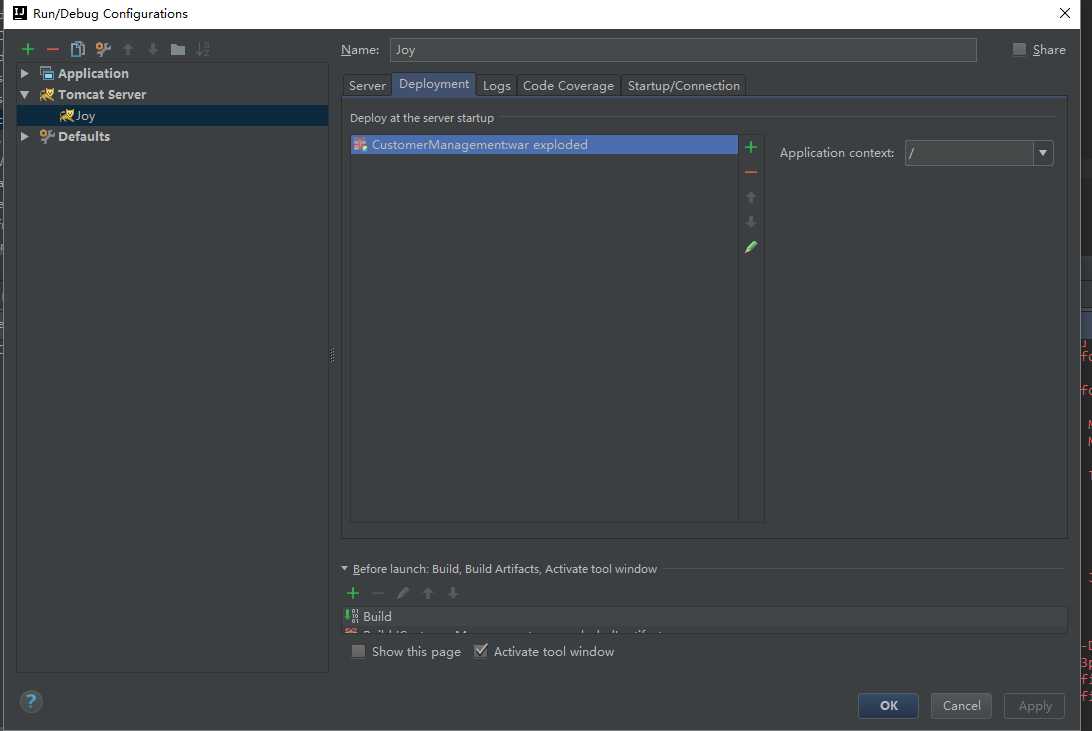Collapse the Before launch section

[344, 569]
